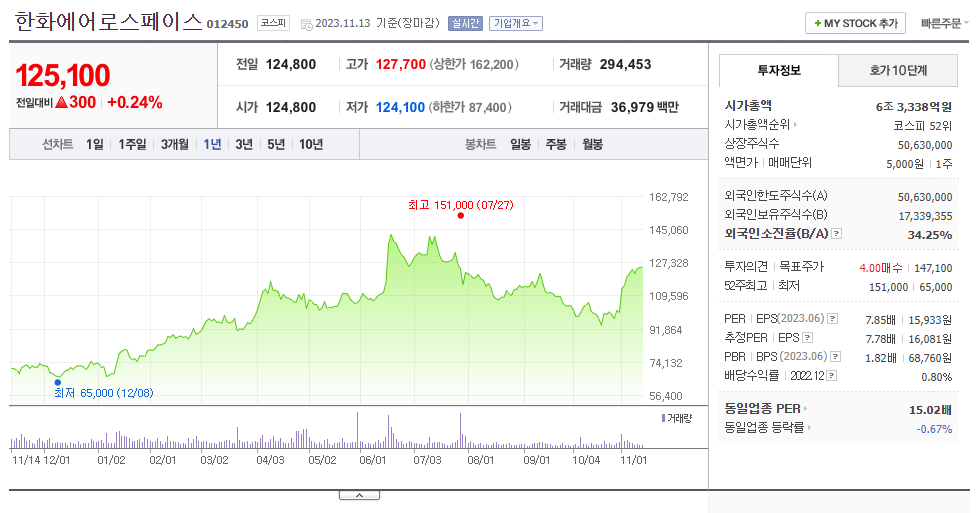Select the 1주일 line chart period
The image size is (979, 513).
[132, 145]
